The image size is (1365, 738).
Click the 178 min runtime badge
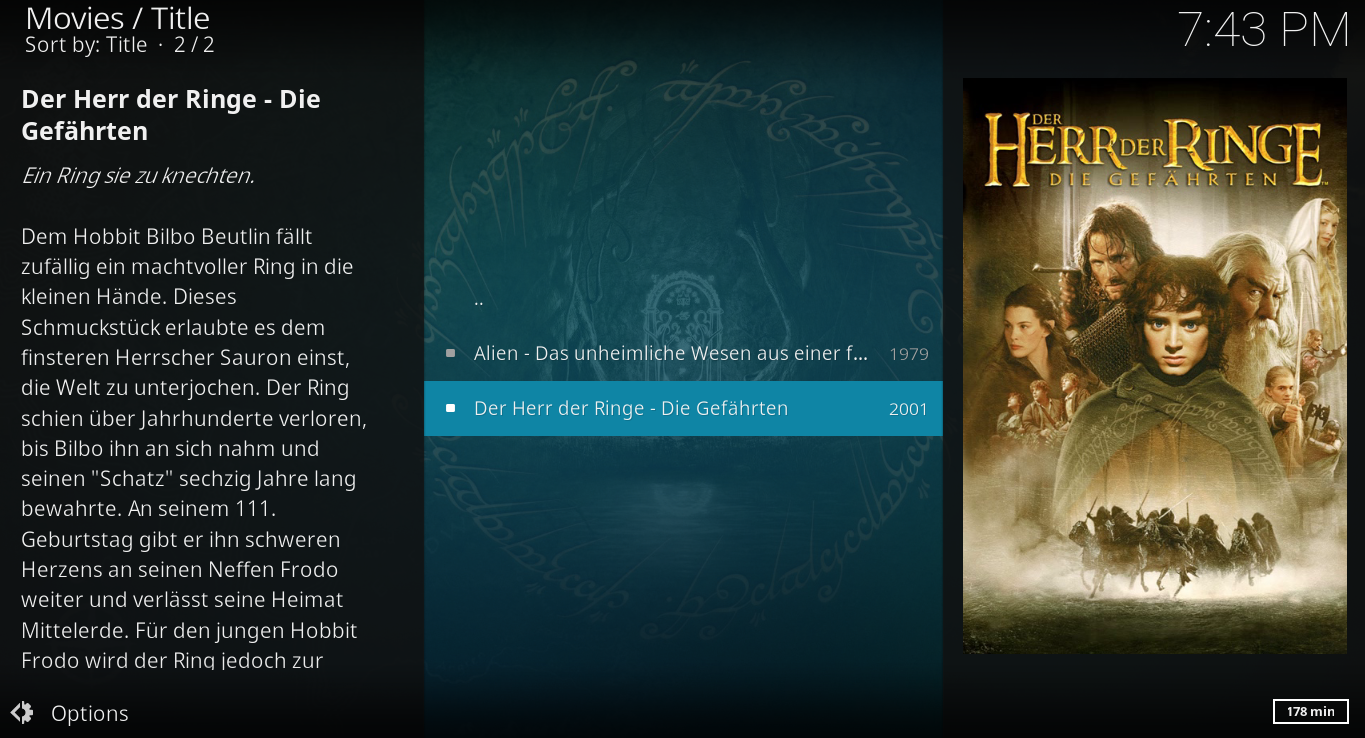pyautogui.click(x=1311, y=711)
